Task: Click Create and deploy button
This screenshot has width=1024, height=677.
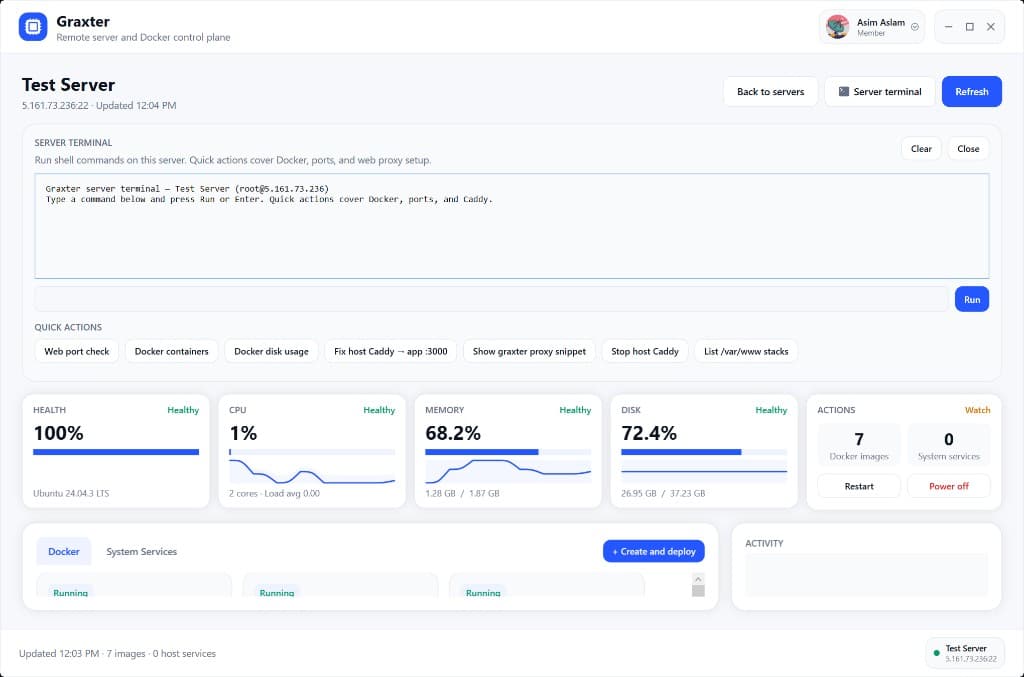Action: point(654,552)
